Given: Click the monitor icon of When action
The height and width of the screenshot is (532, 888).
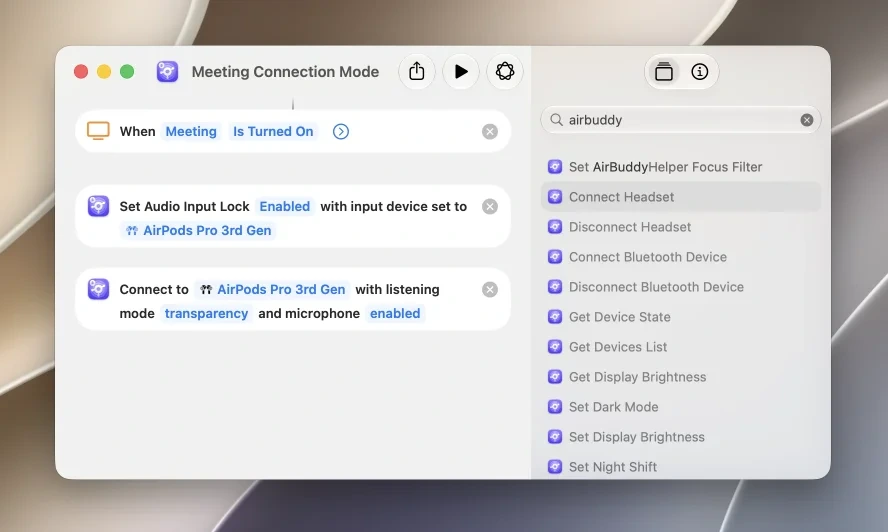Looking at the screenshot, I should pos(98,131).
